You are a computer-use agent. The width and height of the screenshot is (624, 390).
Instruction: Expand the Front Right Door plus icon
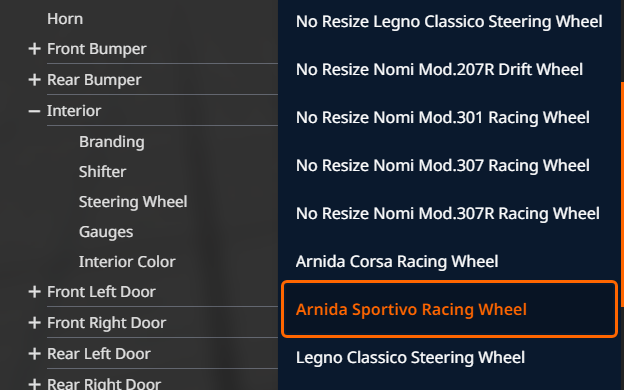point(35,323)
